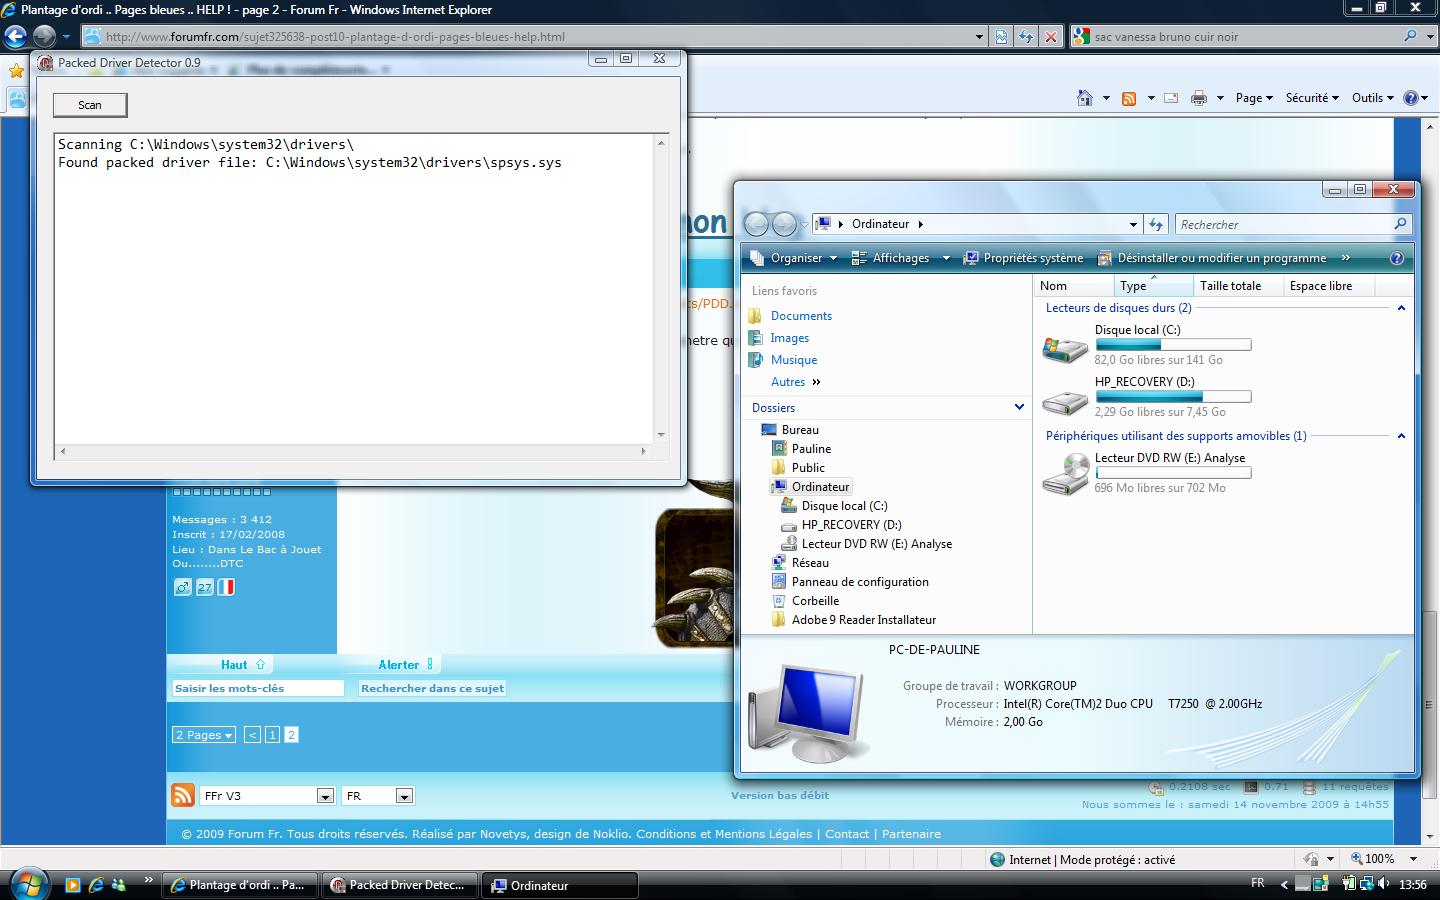This screenshot has width=1440, height=900.
Task: Collapse the Dossiers folder pane
Action: pos(1019,407)
